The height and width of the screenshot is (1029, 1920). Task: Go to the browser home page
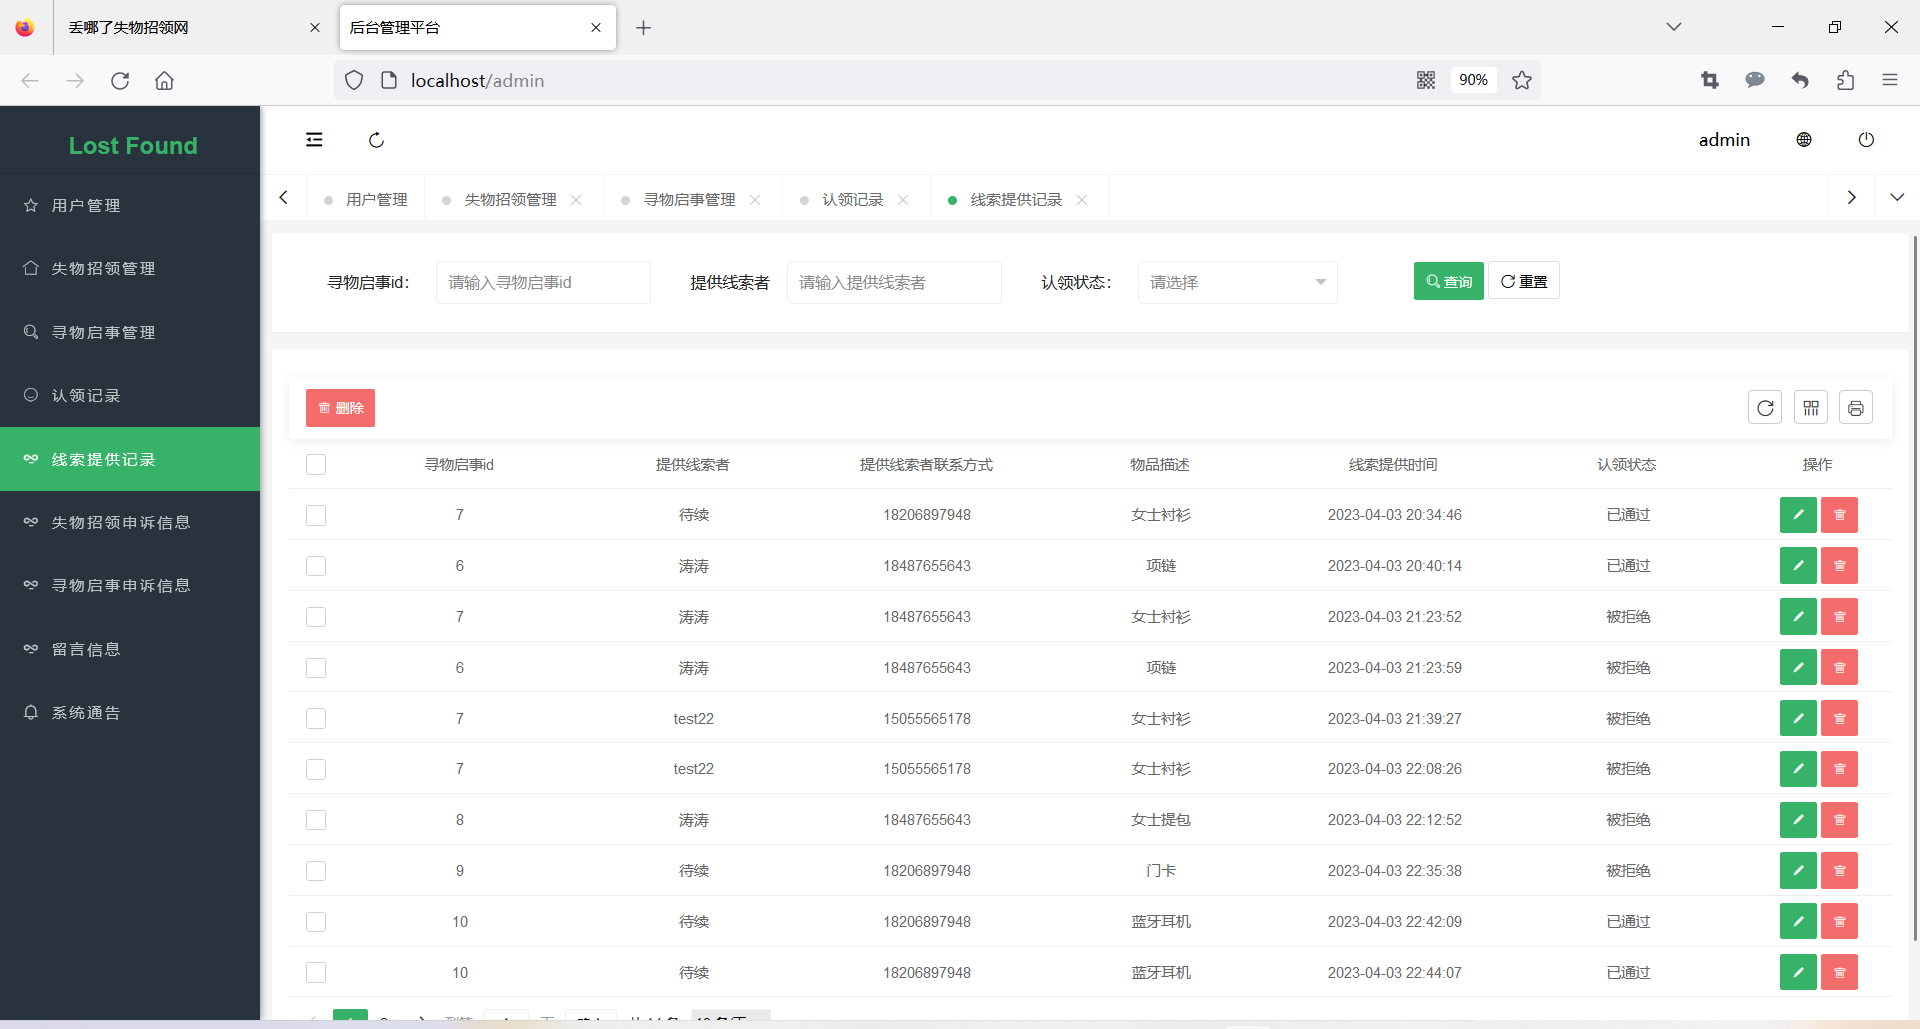tap(165, 81)
